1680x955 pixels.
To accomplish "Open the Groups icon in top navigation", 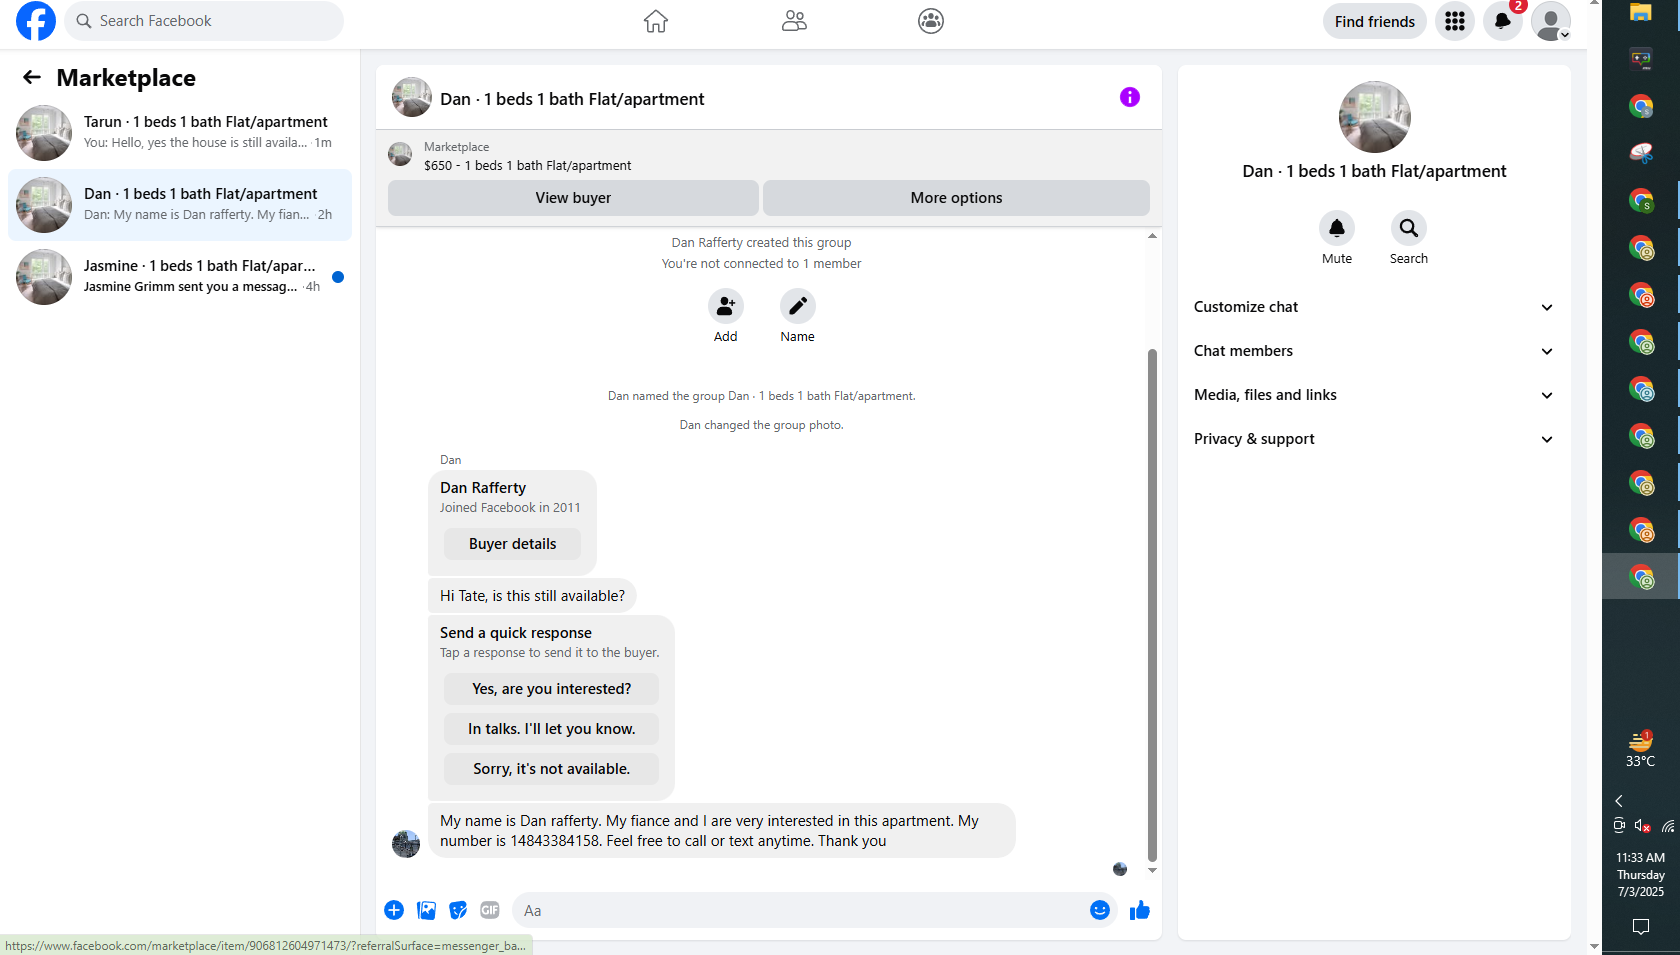I will click(x=931, y=21).
